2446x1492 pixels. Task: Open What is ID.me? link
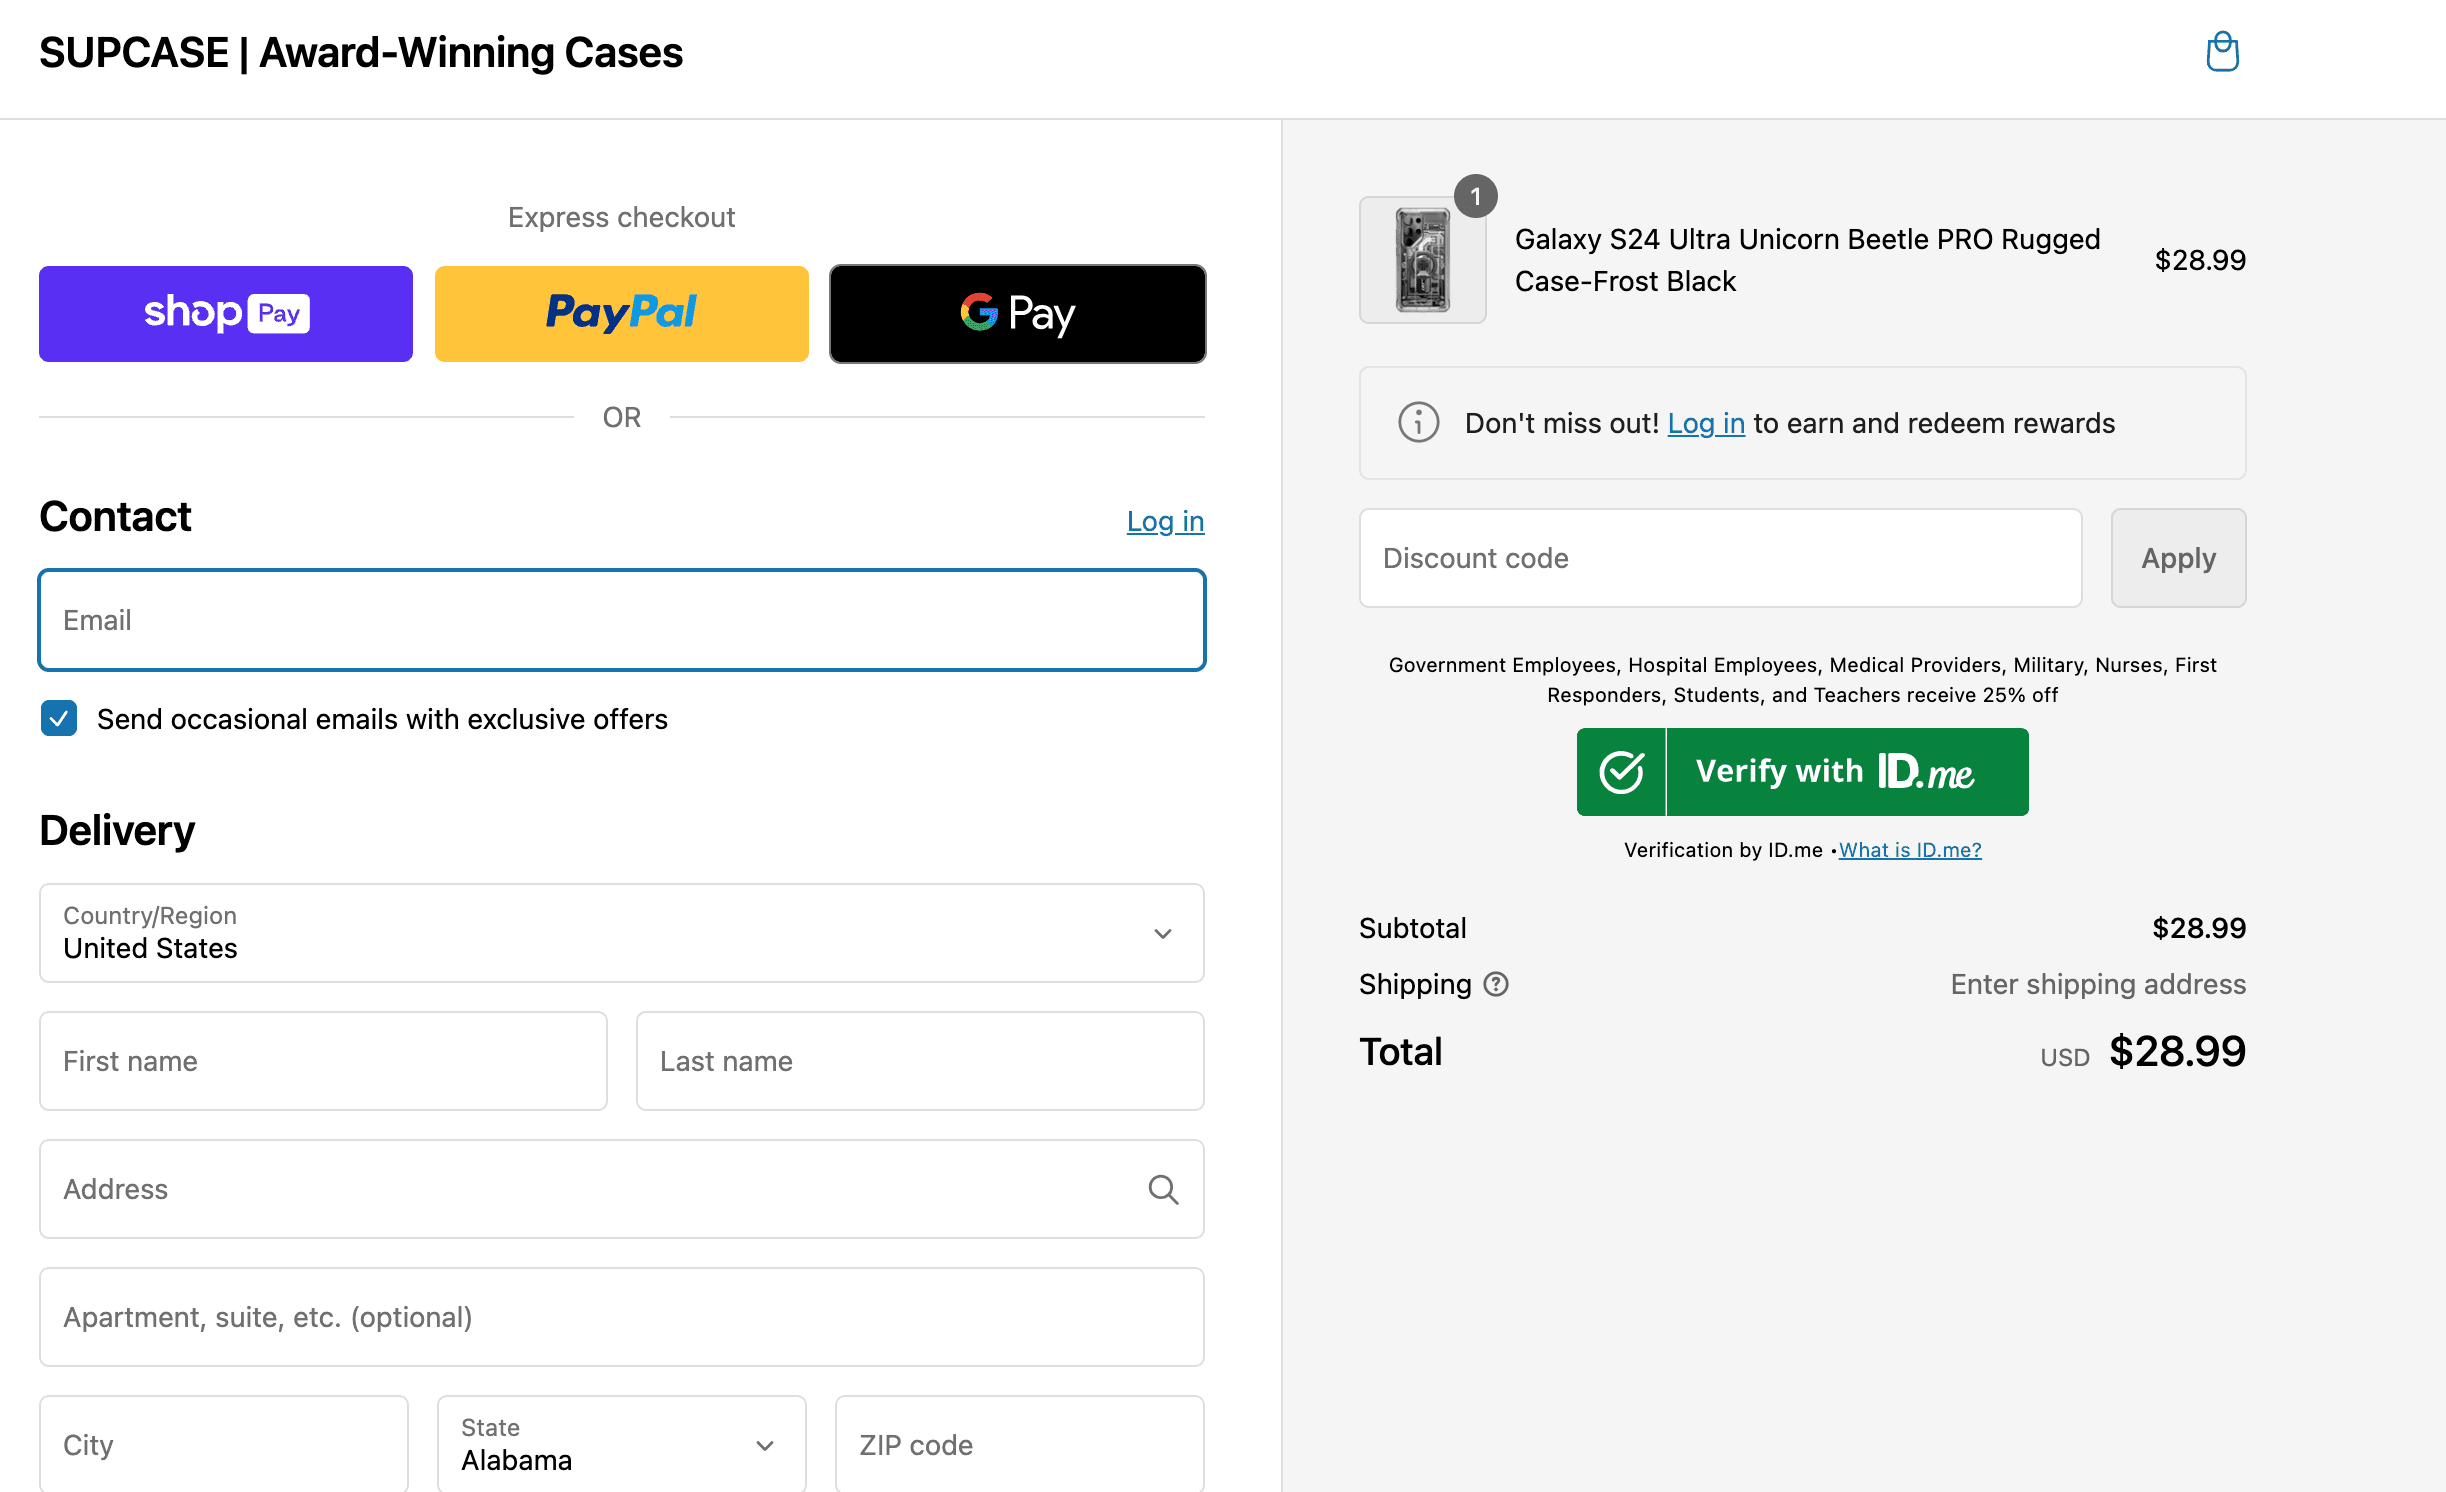(x=1910, y=850)
